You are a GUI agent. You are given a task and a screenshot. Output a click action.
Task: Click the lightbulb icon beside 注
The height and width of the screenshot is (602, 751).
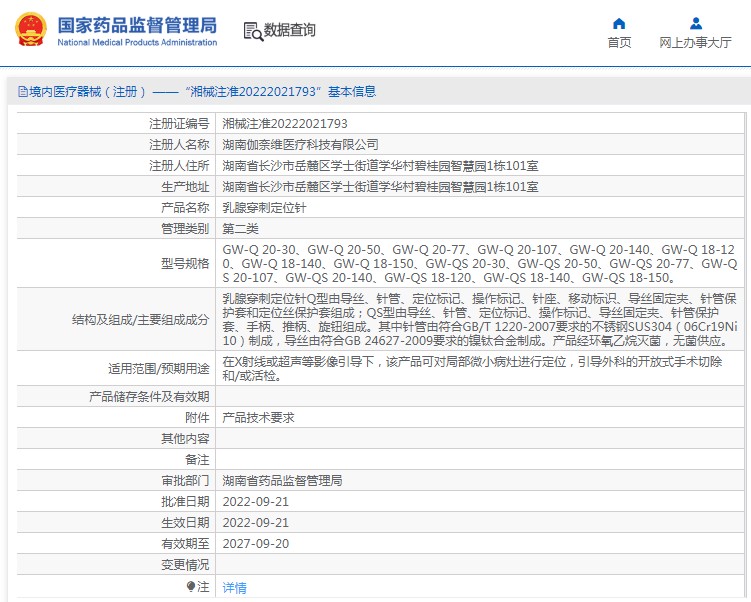coord(191,586)
